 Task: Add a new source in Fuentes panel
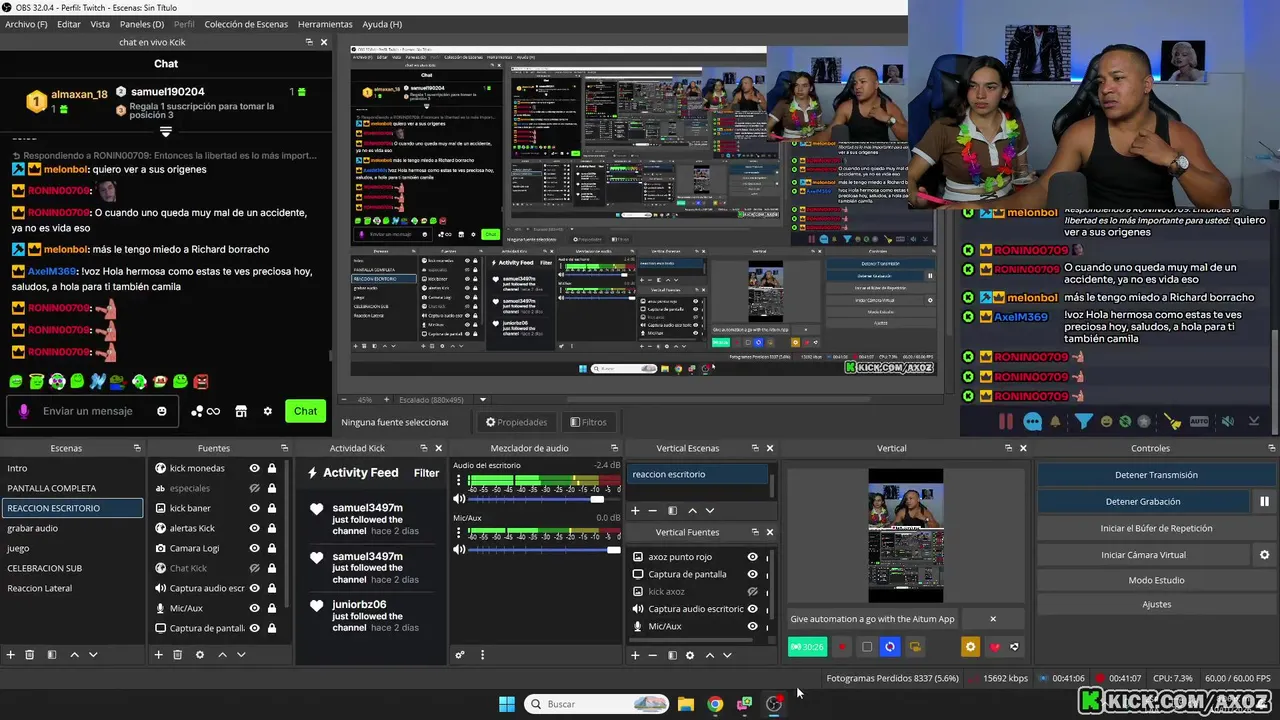tap(158, 655)
